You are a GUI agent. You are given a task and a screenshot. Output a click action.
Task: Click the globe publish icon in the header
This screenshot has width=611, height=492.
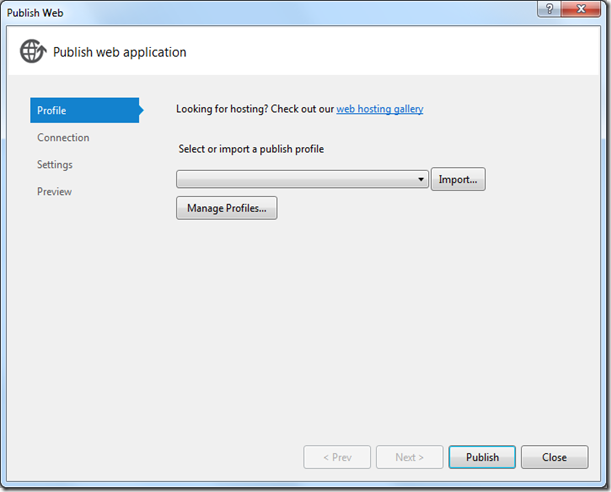point(33,52)
